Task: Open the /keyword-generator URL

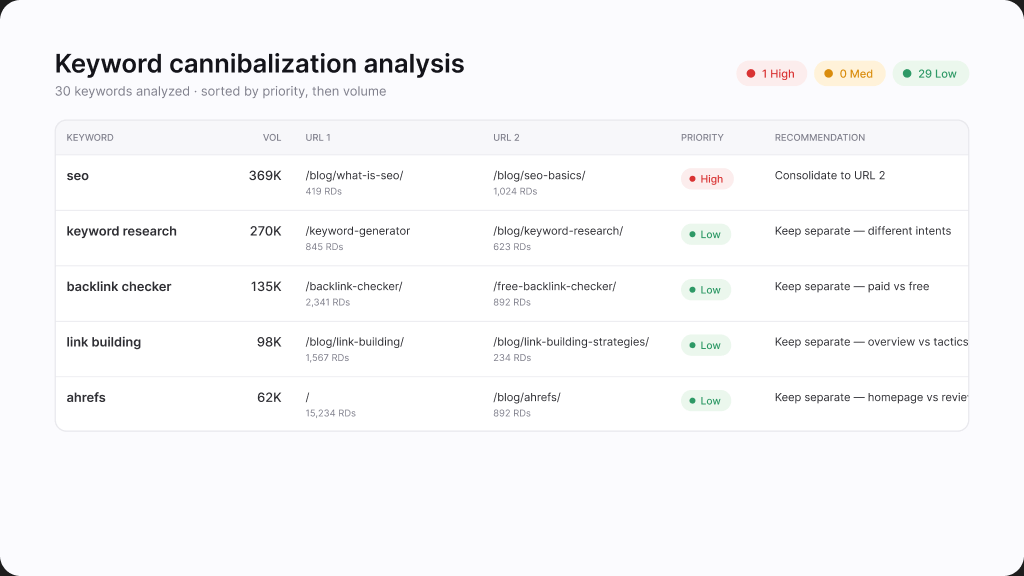Action: click(x=358, y=231)
